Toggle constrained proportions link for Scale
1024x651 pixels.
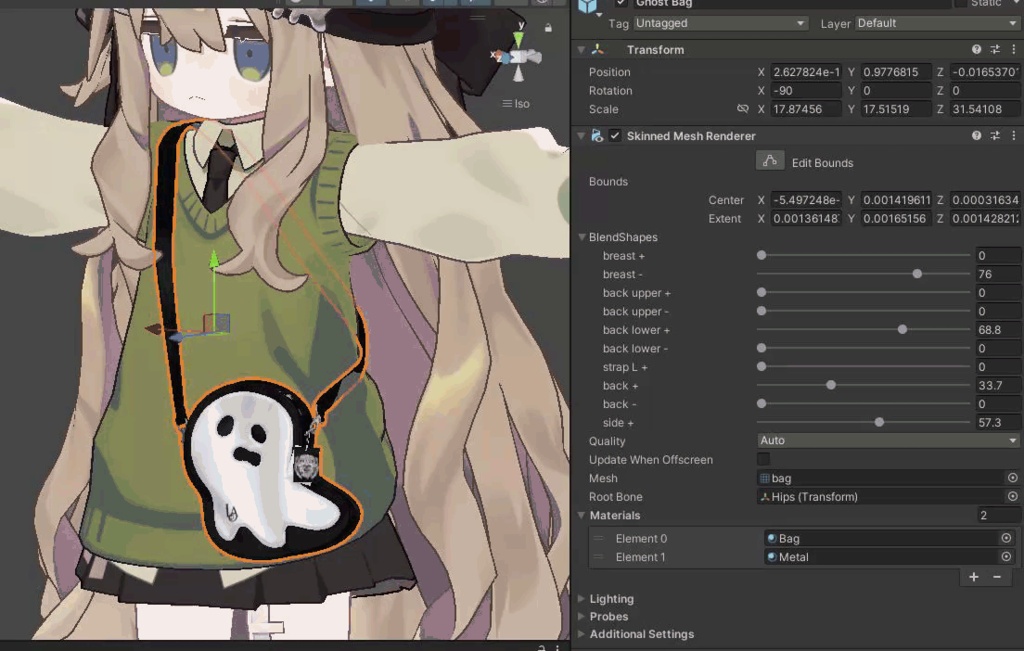tap(743, 109)
